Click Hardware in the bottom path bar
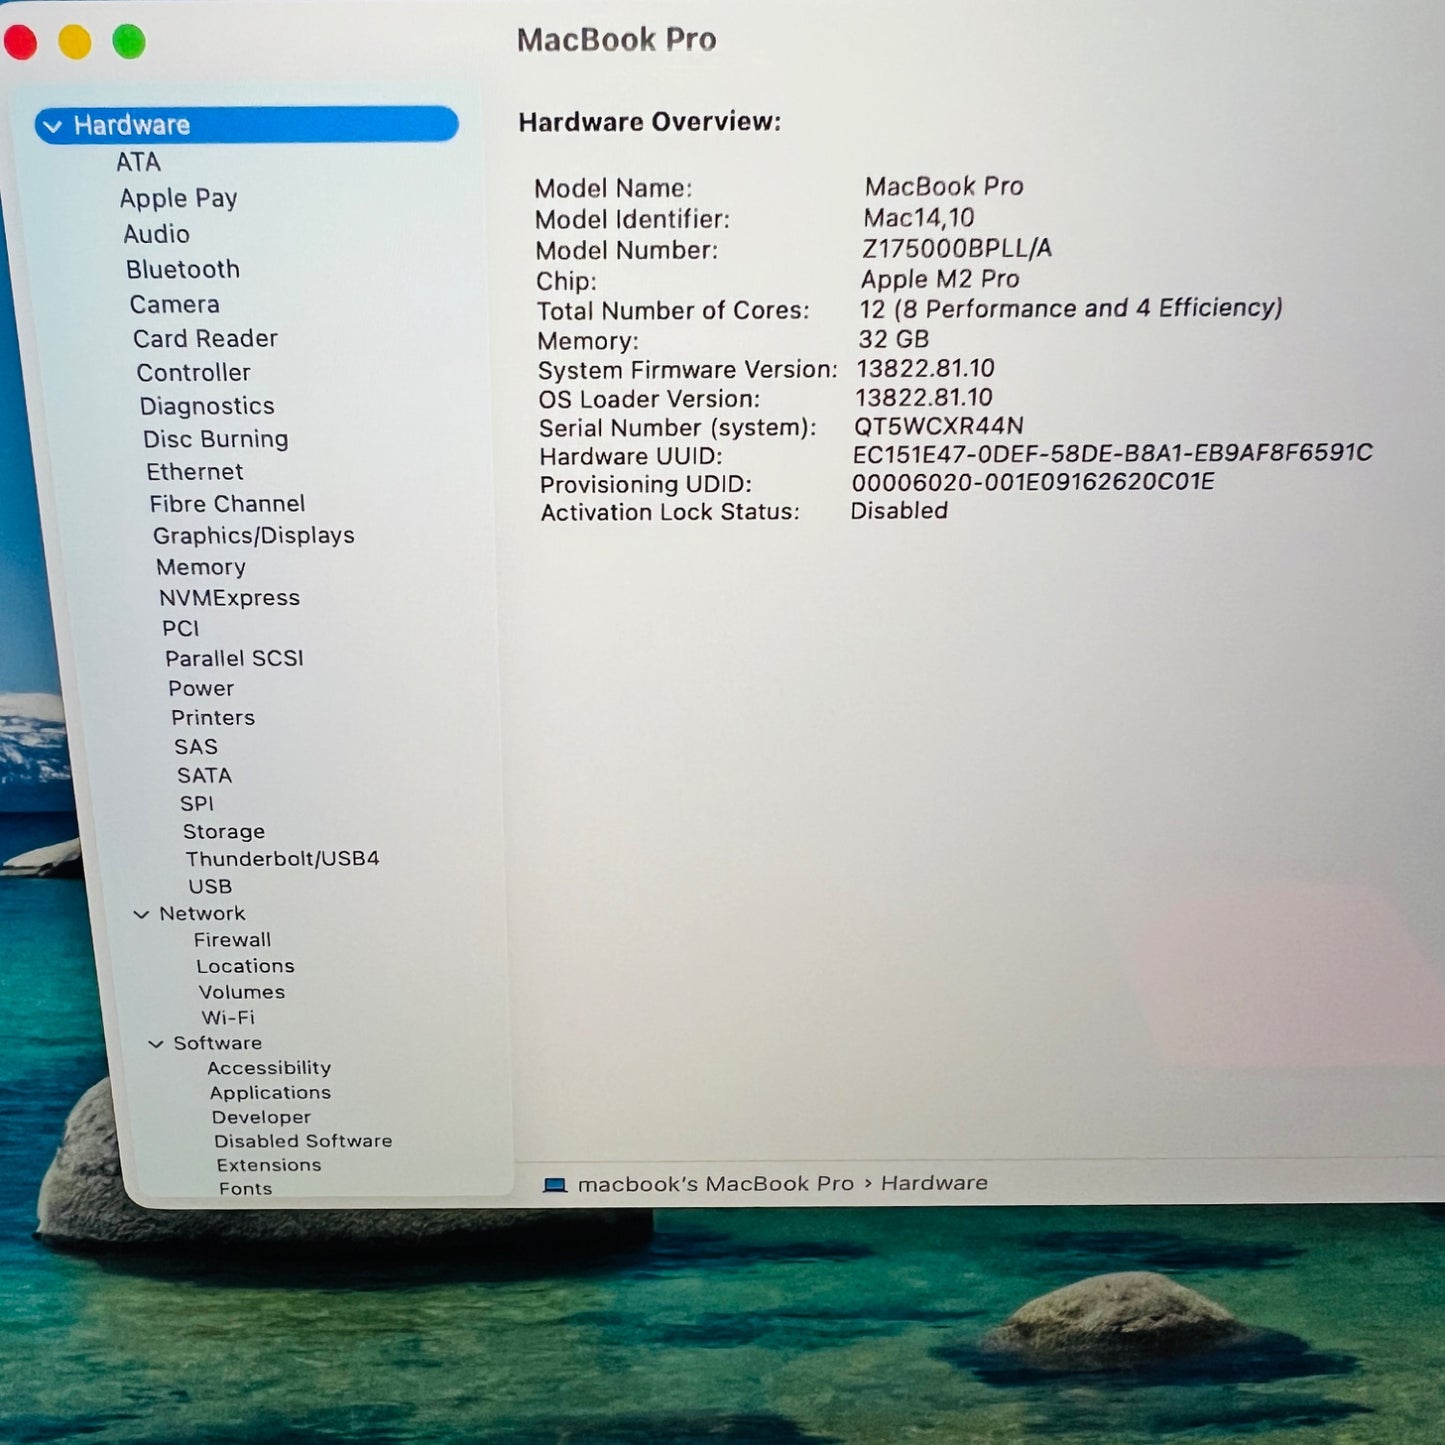Image resolution: width=1445 pixels, height=1445 pixels. tap(934, 1183)
